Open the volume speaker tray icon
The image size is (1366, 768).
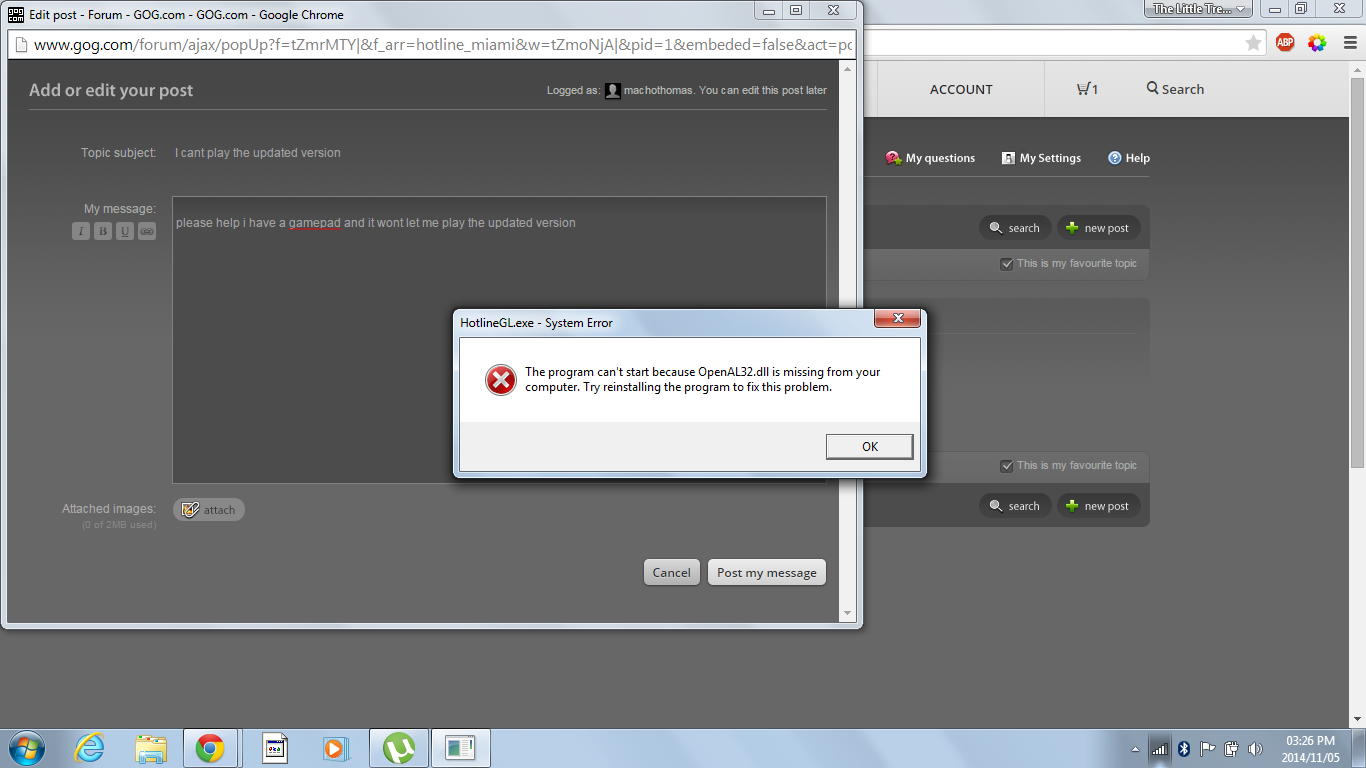point(1255,749)
